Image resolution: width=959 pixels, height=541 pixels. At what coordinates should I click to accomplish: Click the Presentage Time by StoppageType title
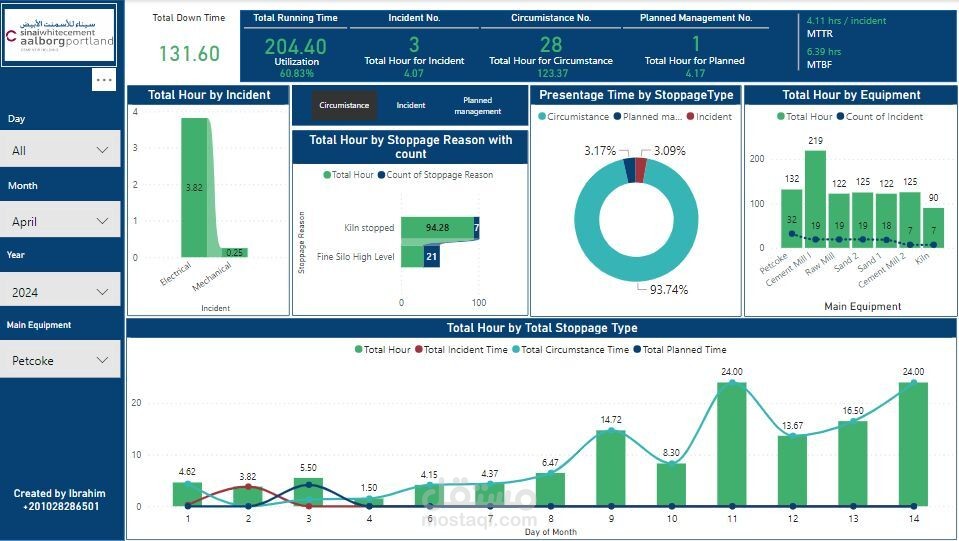pos(636,95)
